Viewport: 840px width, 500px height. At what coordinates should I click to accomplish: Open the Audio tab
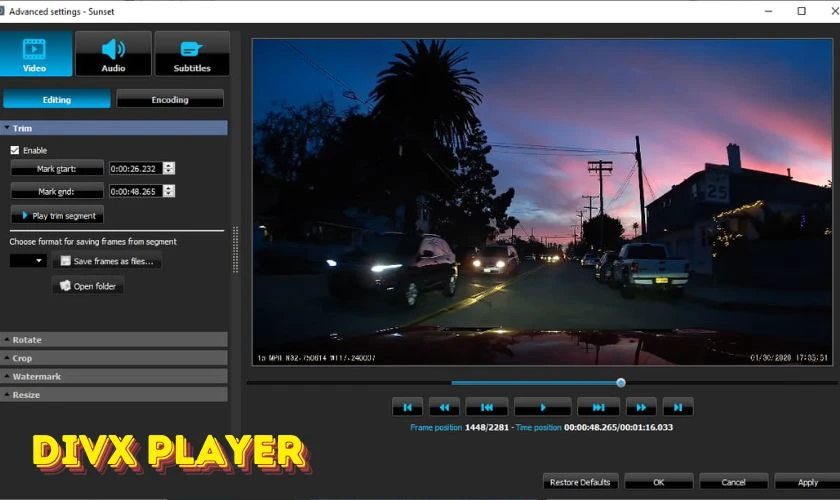[113, 54]
